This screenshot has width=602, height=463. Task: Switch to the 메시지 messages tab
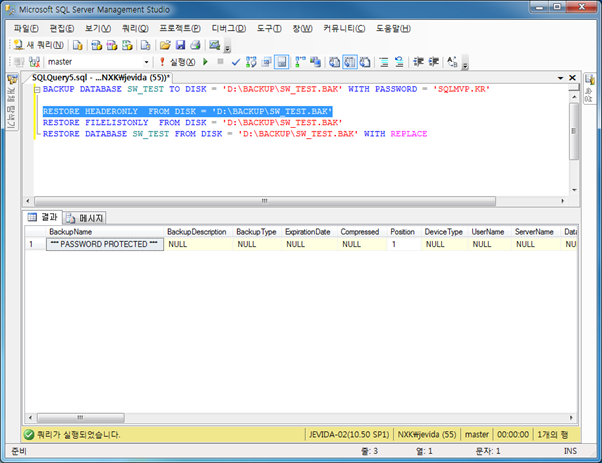point(84,218)
